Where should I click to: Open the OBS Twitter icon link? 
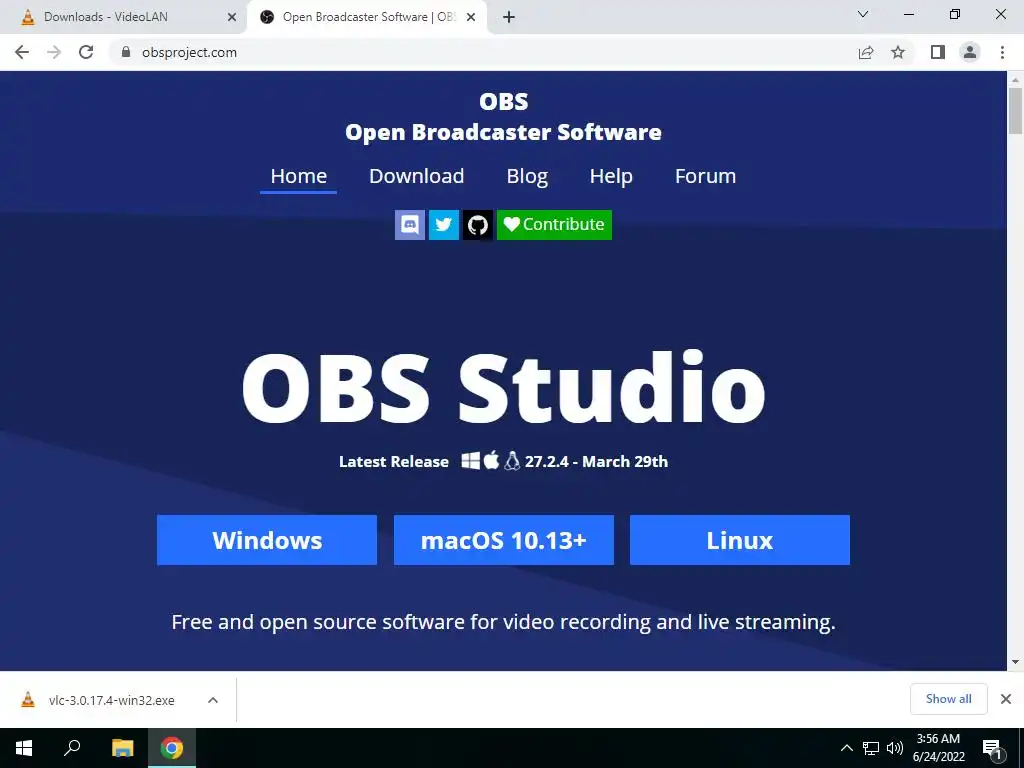pyautogui.click(x=443, y=225)
